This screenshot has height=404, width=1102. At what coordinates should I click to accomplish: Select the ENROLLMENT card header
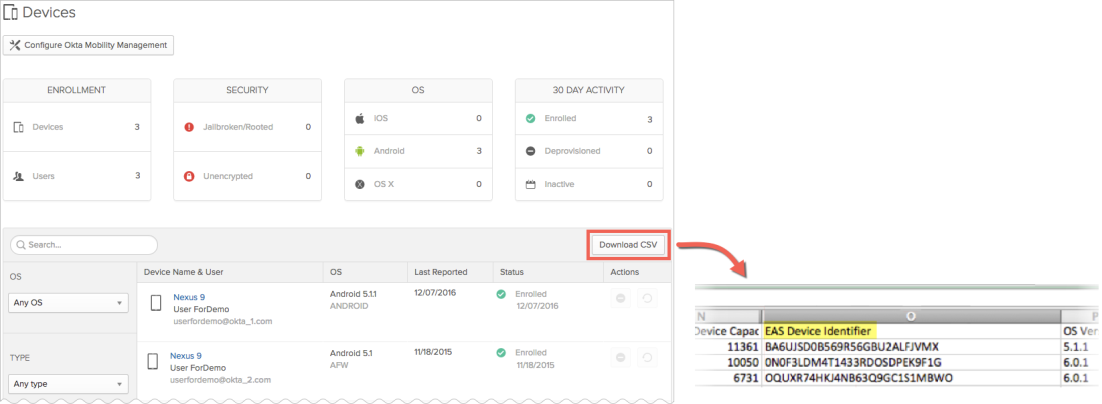point(77,91)
